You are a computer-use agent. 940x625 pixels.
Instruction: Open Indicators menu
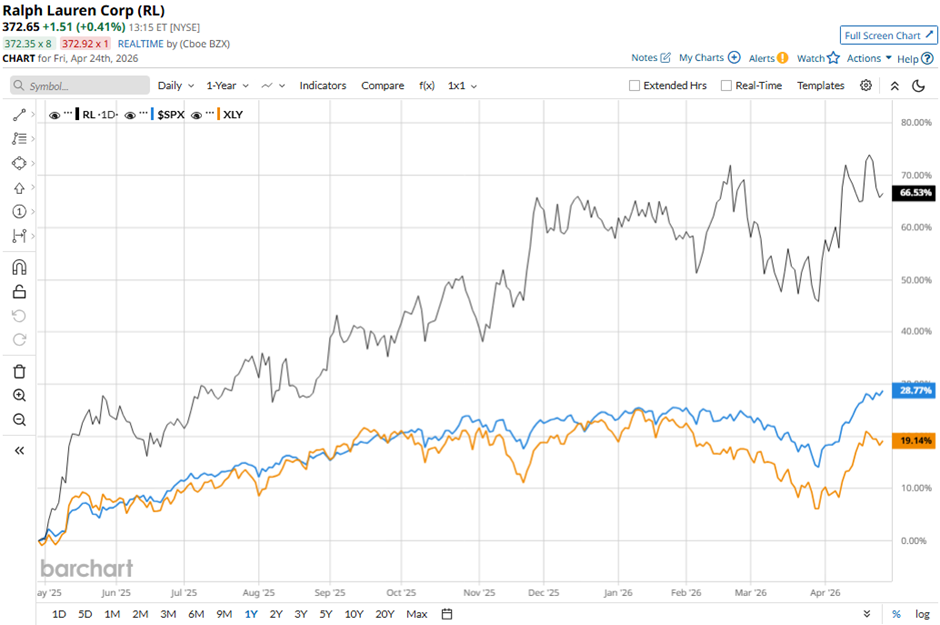pos(323,86)
